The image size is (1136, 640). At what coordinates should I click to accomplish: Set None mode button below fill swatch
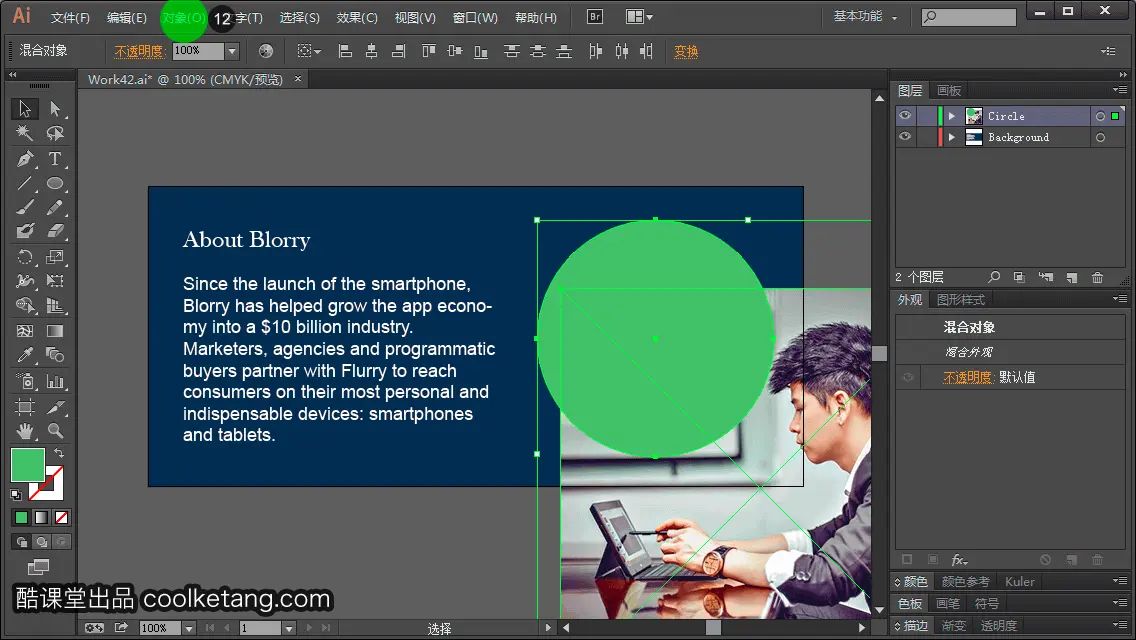pyautogui.click(x=62, y=518)
